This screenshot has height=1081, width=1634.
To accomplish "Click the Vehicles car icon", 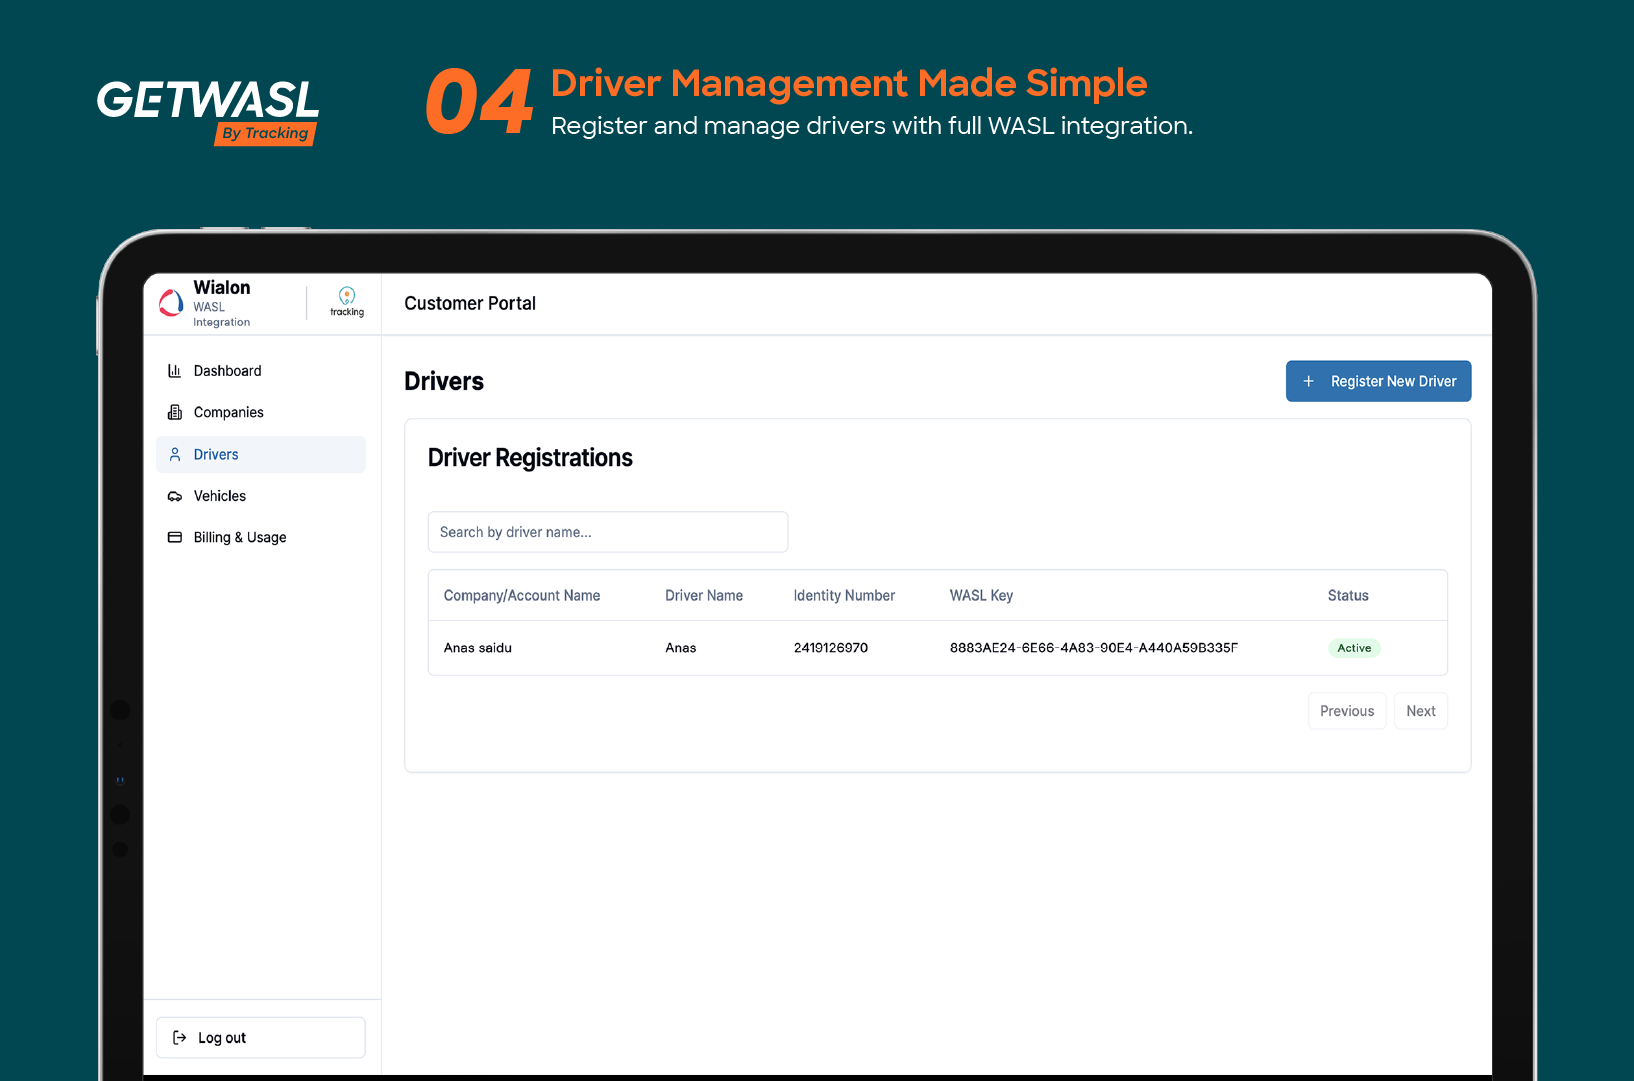I will 175,496.
